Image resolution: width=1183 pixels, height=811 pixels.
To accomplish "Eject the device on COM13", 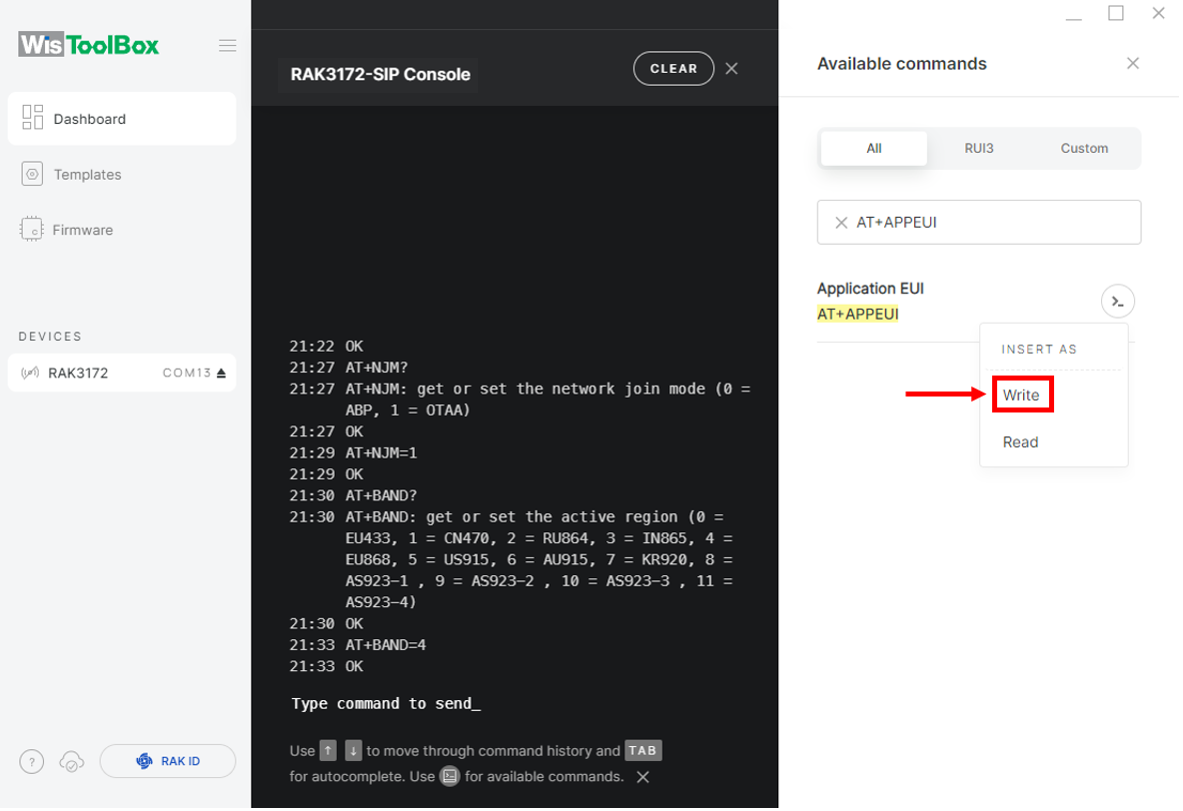I will pyautogui.click(x=221, y=373).
